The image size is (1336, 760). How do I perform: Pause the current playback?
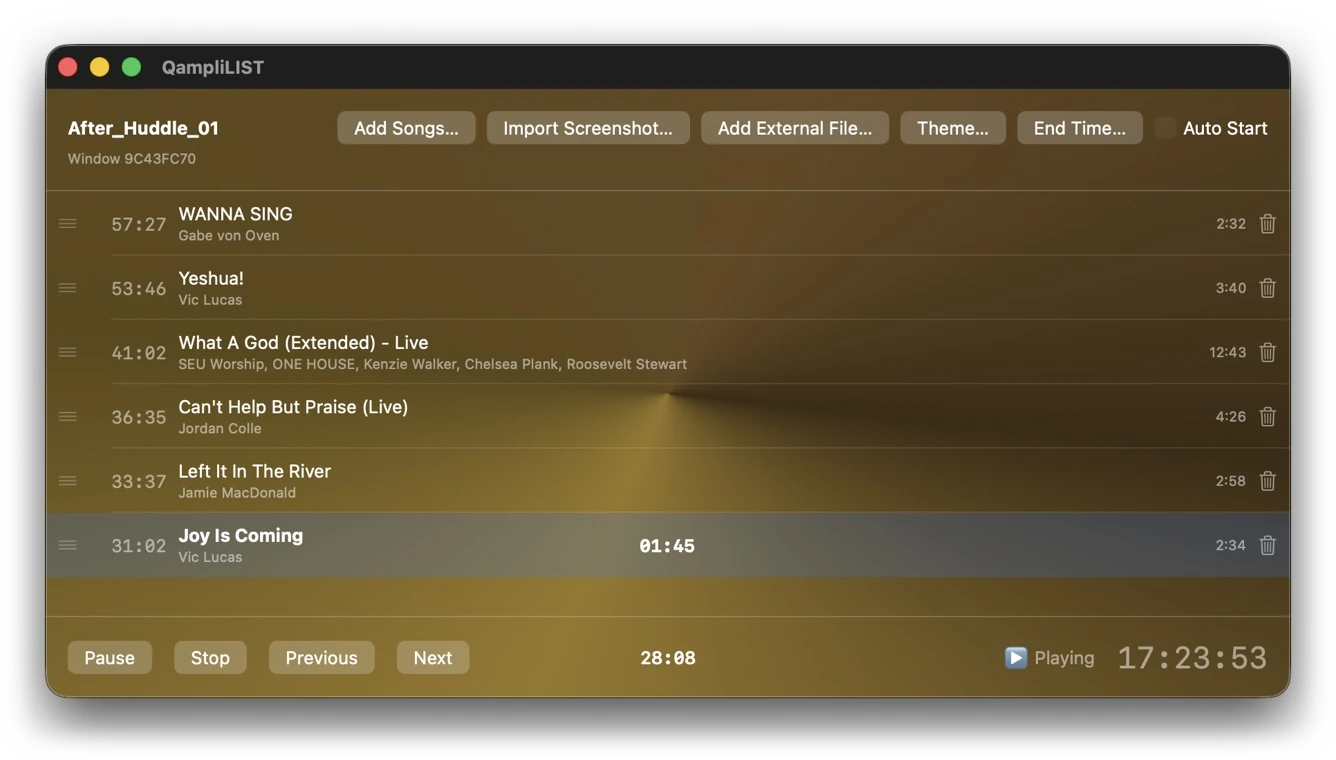pos(110,658)
